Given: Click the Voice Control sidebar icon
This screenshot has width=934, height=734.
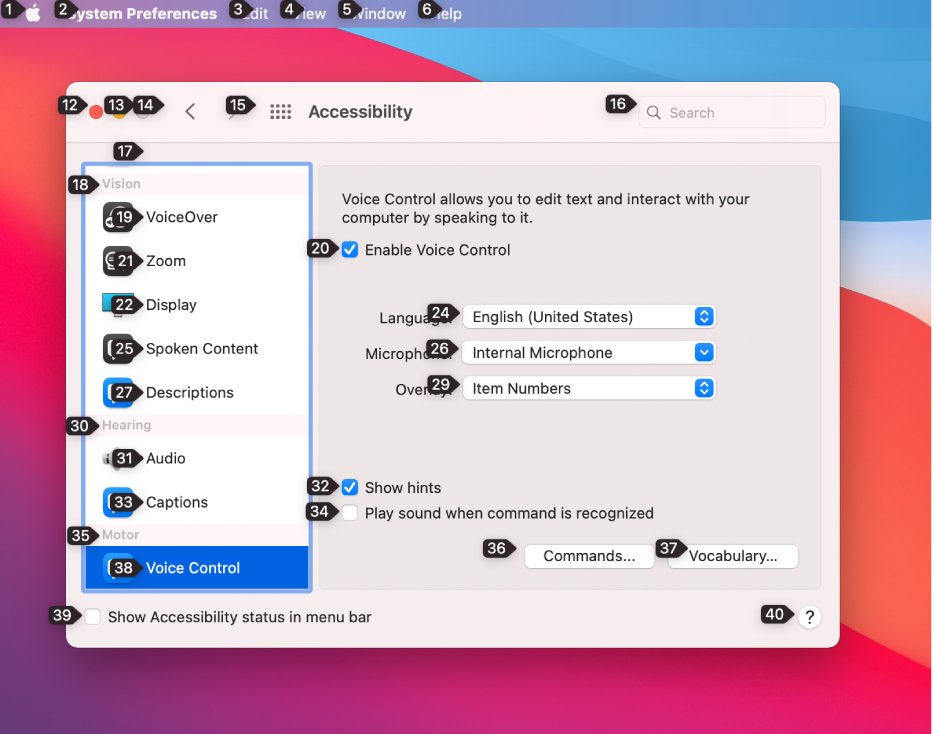Looking at the screenshot, I should click(x=117, y=568).
